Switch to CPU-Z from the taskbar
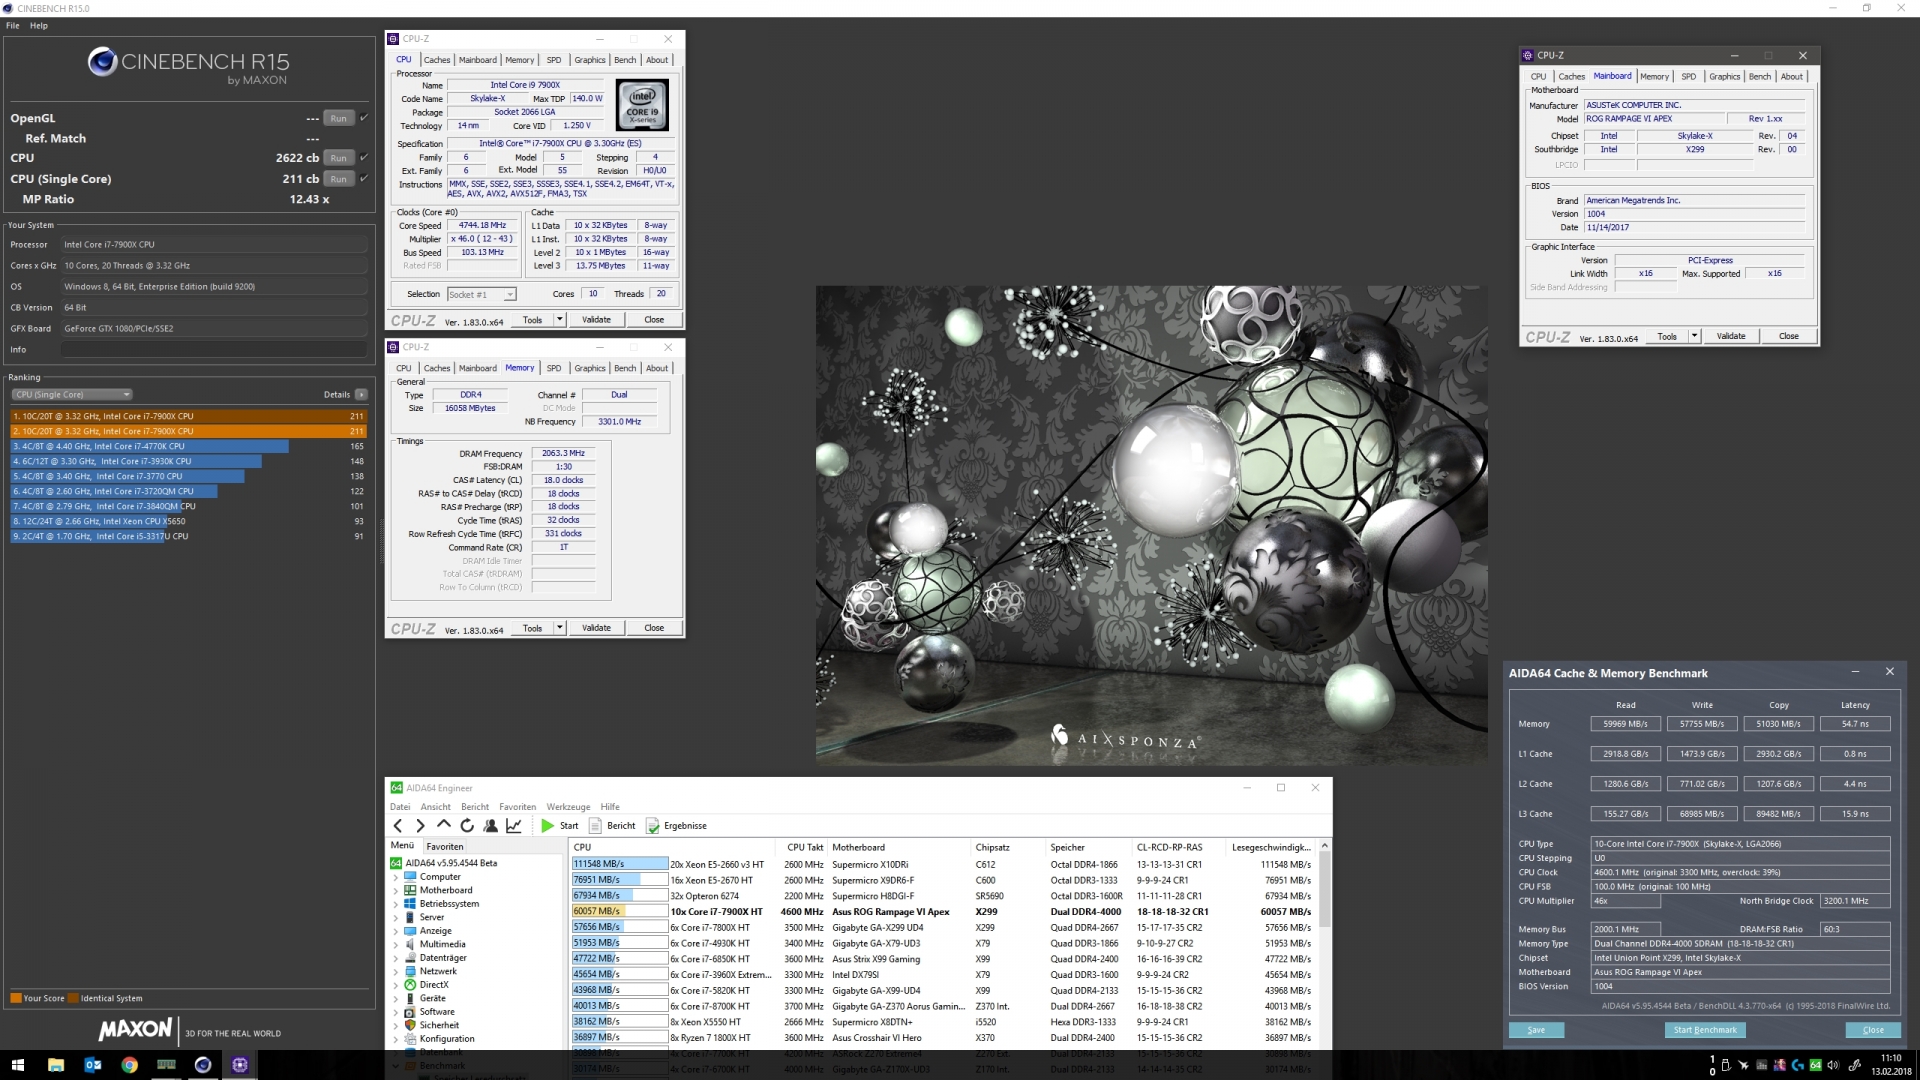Viewport: 1920px width, 1080px height. (240, 1065)
